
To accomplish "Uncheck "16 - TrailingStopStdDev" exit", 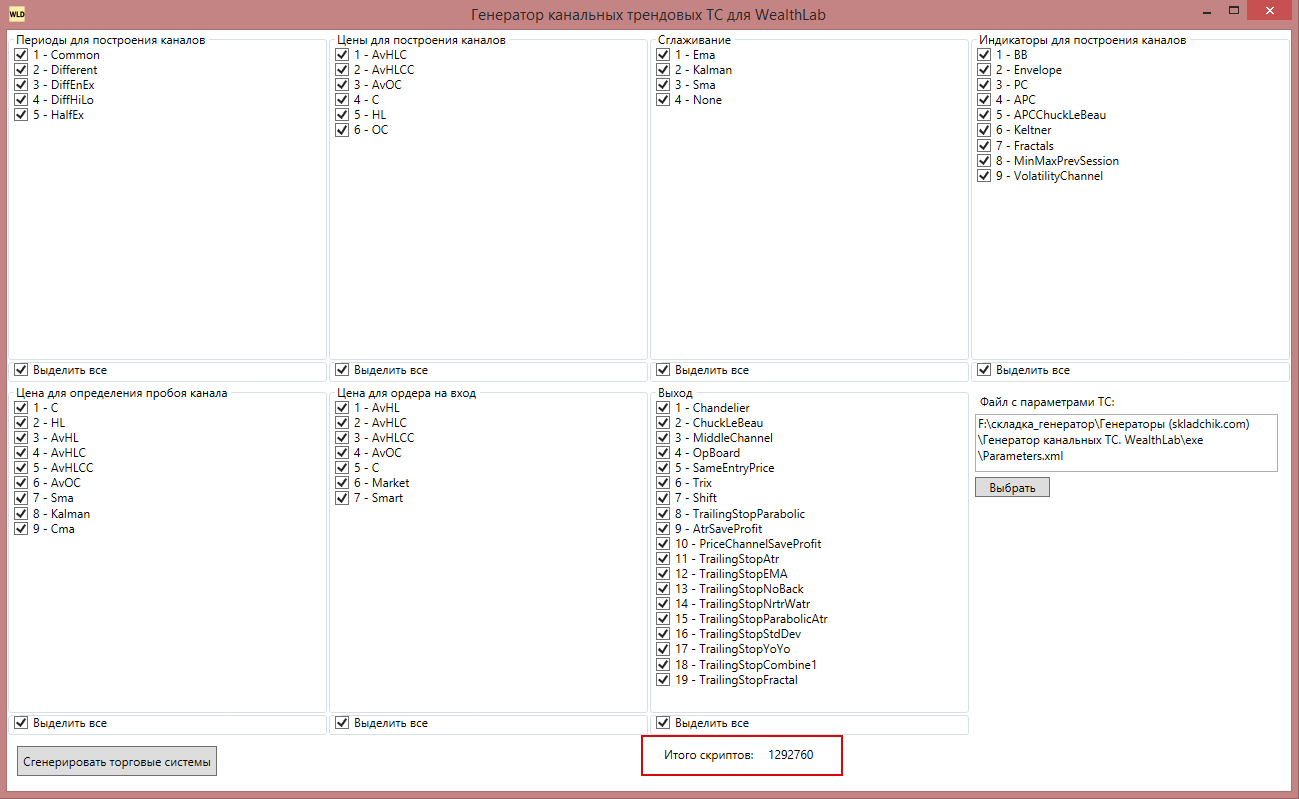I will pos(663,634).
